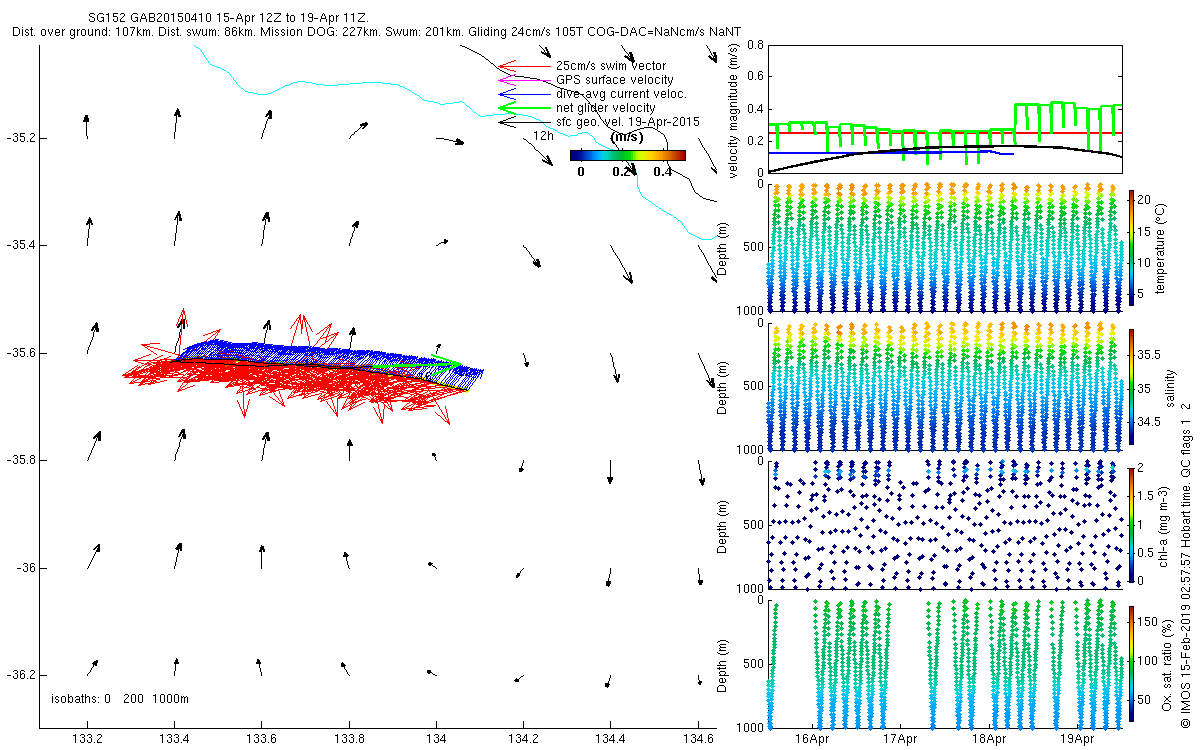Click the '133.6' longitude tick label
This screenshot has width=1200, height=750.
click(261, 739)
